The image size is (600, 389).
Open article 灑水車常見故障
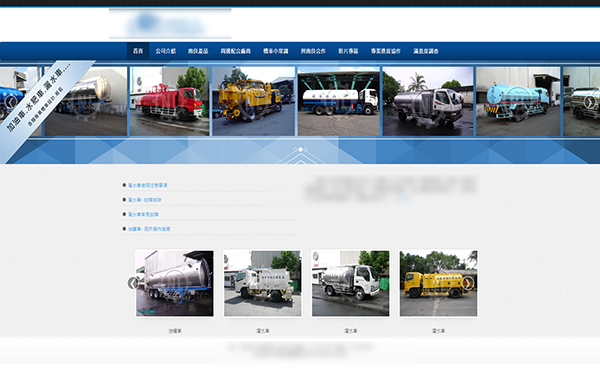(143, 214)
